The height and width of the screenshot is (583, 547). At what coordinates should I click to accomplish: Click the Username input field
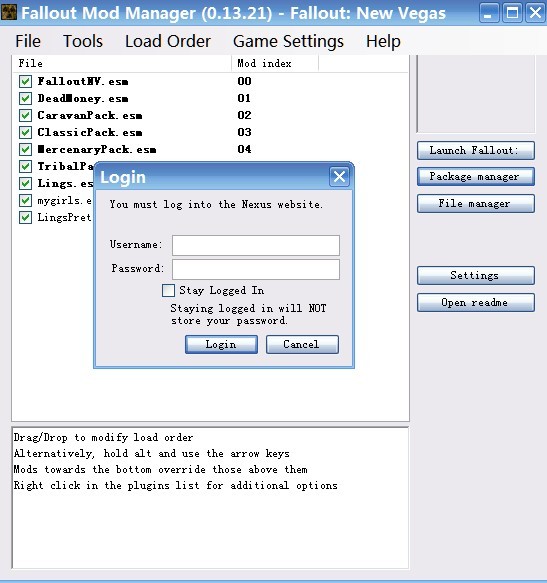click(256, 245)
